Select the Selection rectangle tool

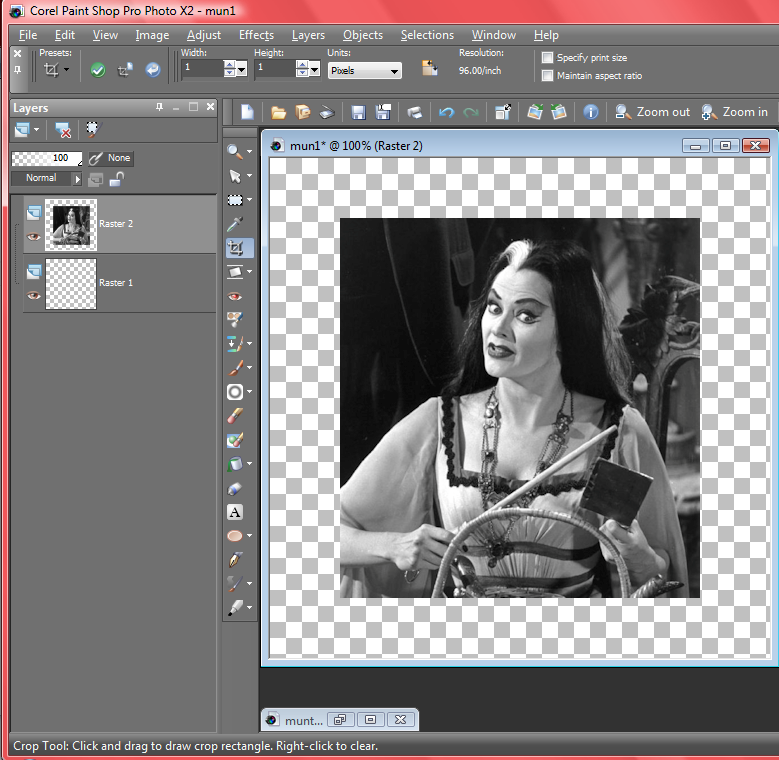pos(234,200)
